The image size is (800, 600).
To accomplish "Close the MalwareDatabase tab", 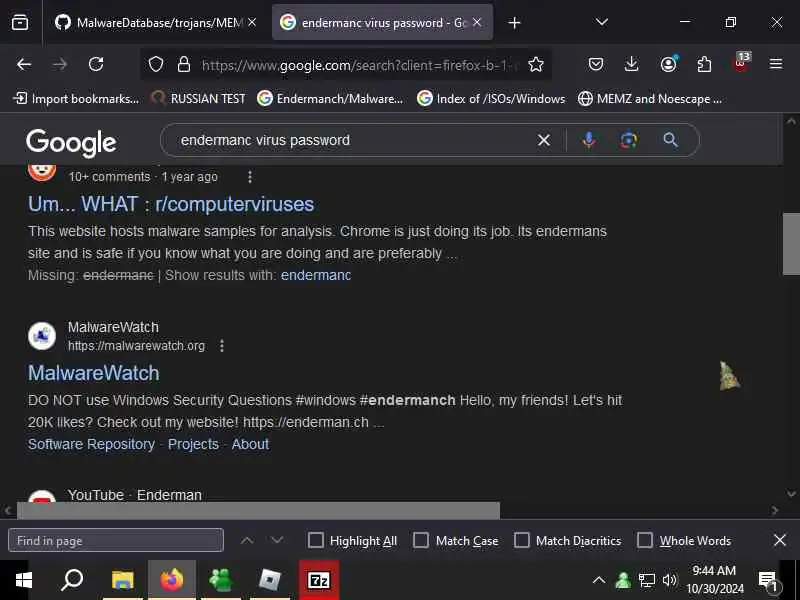I will click(x=252, y=22).
